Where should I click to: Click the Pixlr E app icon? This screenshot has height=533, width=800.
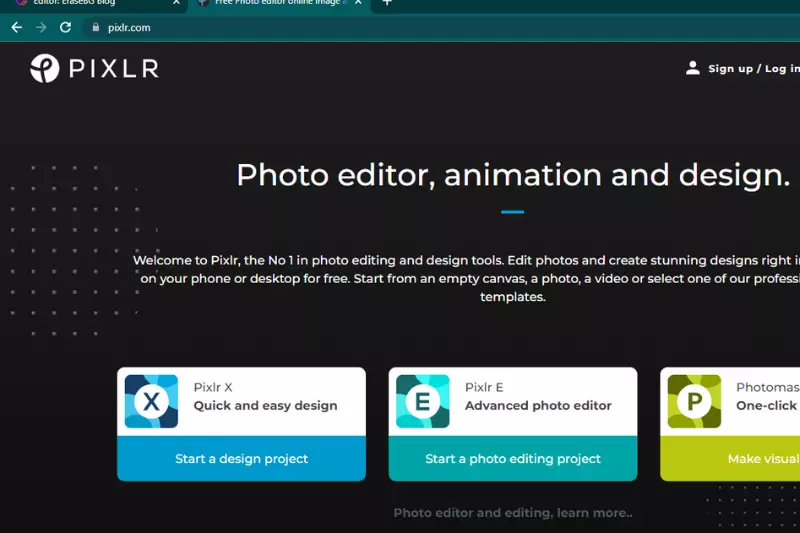[x=423, y=401]
